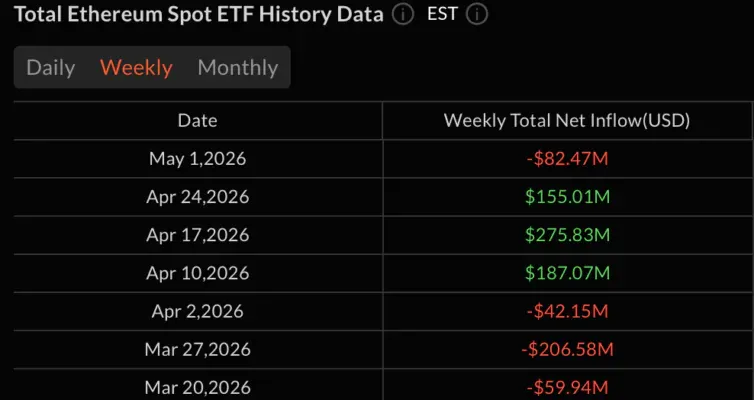Viewport: 754px width, 400px height.
Task: Click the Apr 17,2026 row date
Action: point(198,235)
